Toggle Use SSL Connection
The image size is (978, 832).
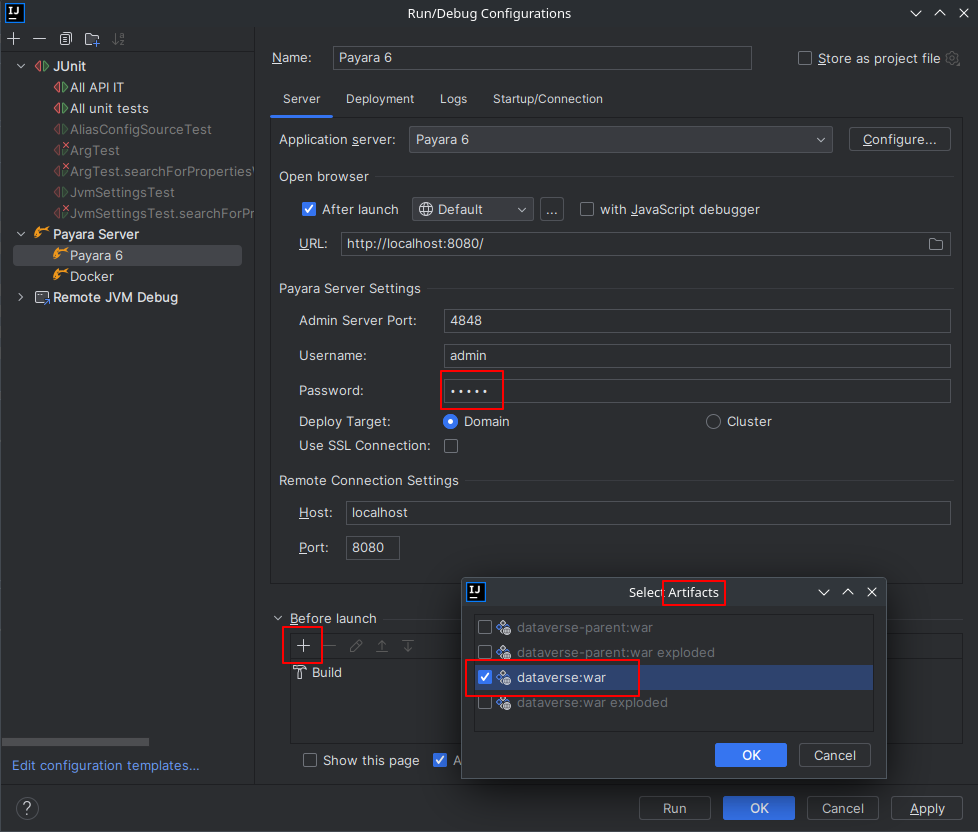[x=450, y=445]
